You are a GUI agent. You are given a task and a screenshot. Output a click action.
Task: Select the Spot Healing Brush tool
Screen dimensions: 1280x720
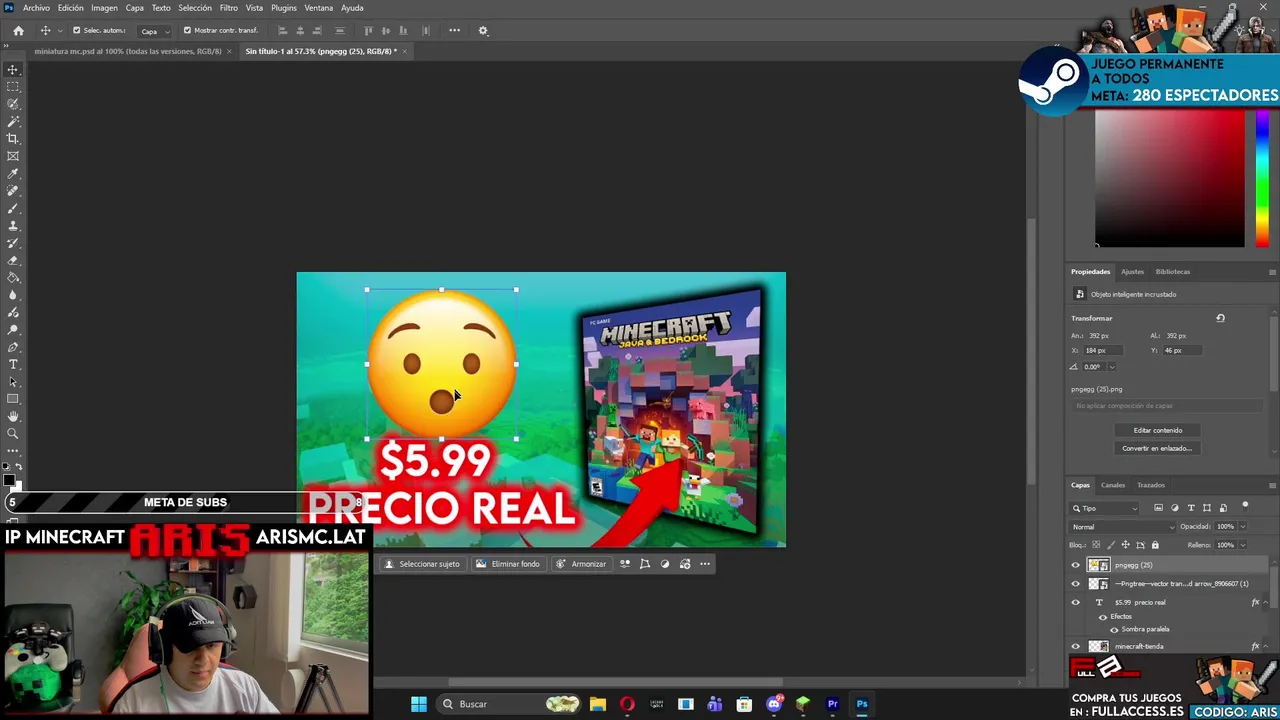[13, 191]
